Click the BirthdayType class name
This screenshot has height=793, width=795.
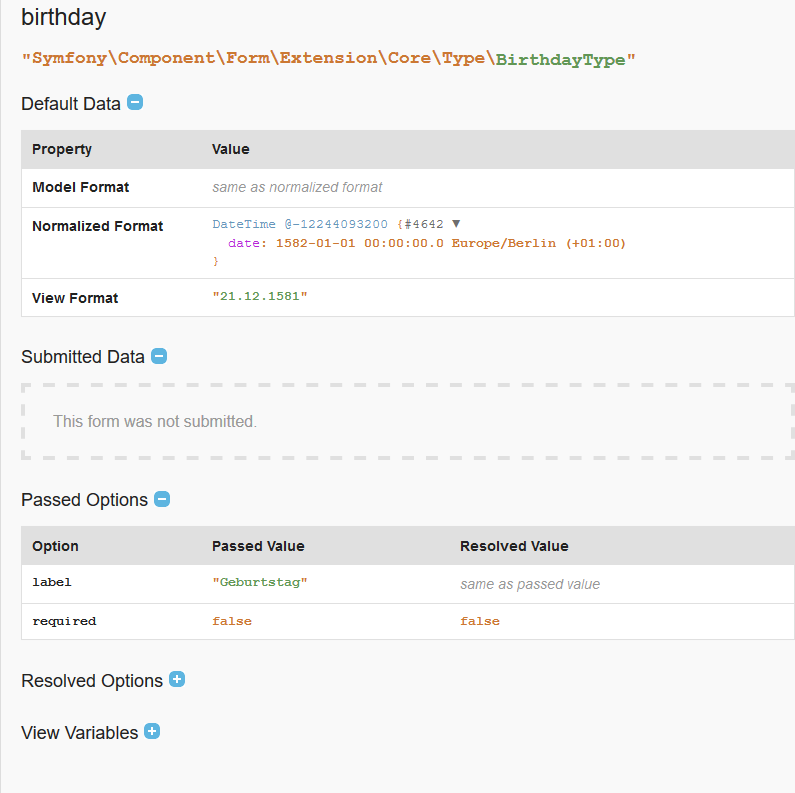[x=561, y=59]
